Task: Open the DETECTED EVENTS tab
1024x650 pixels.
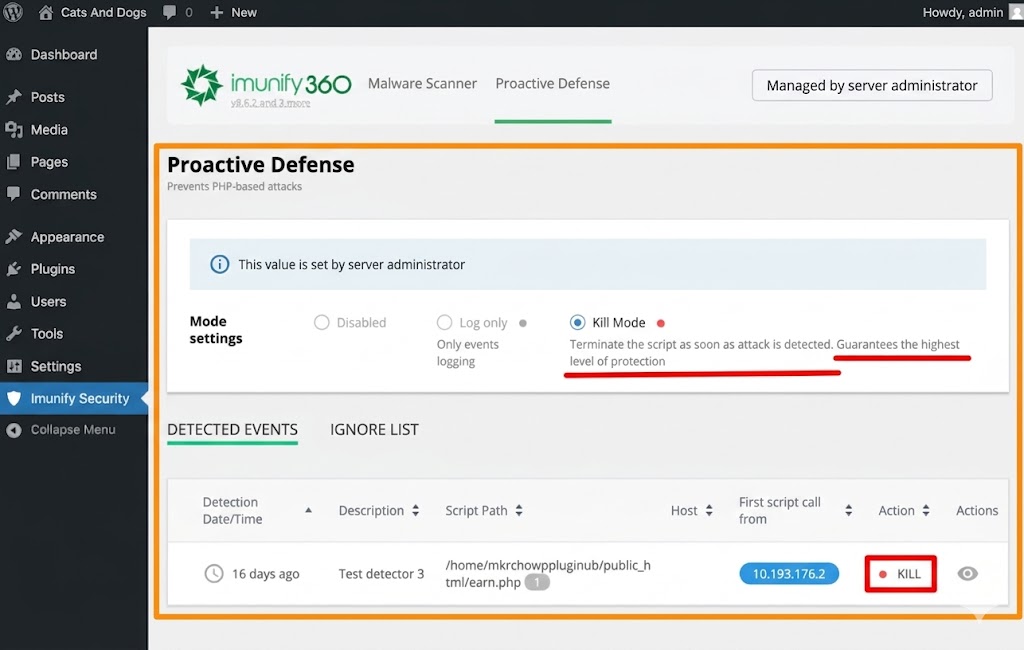Action: click(x=232, y=430)
